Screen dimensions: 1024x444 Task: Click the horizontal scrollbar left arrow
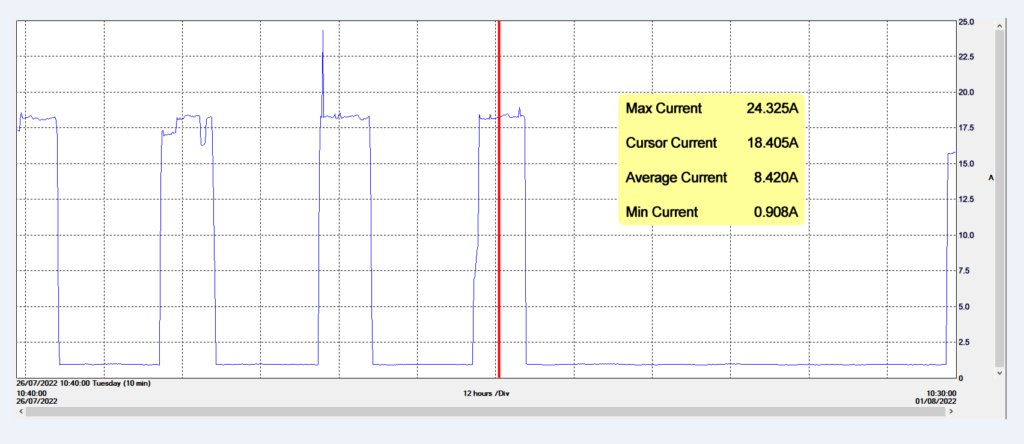[20, 409]
